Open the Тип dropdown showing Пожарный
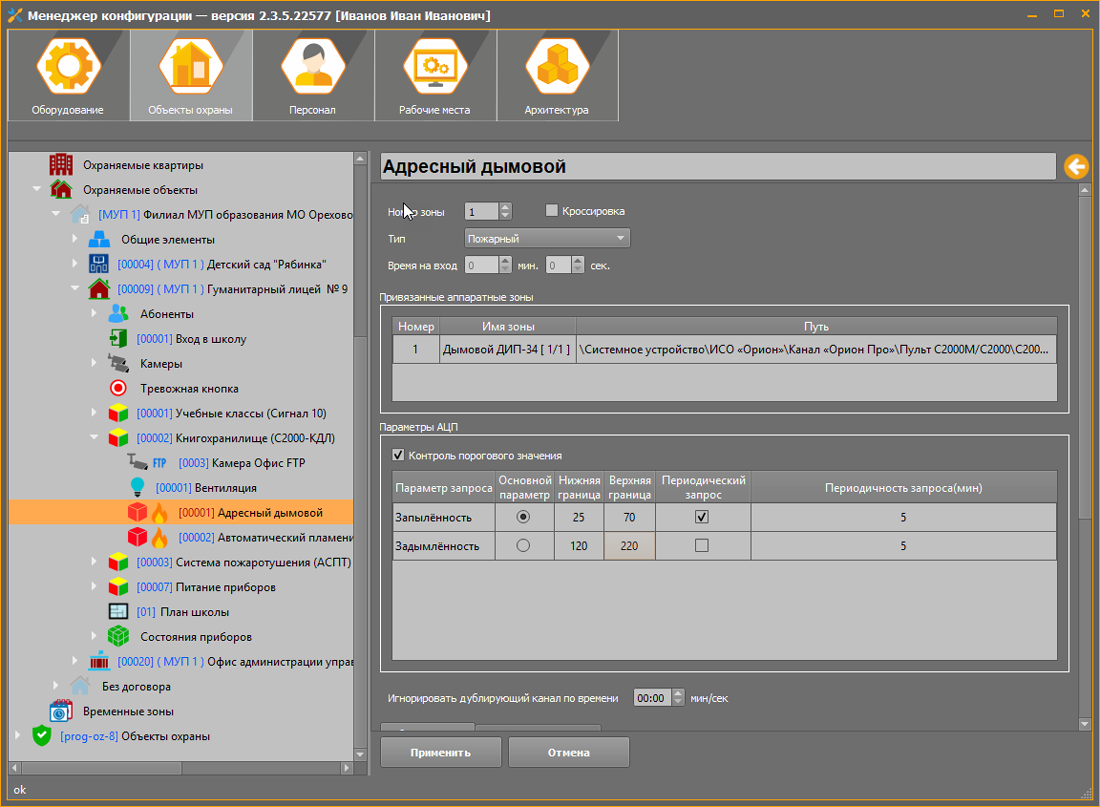 click(547, 238)
